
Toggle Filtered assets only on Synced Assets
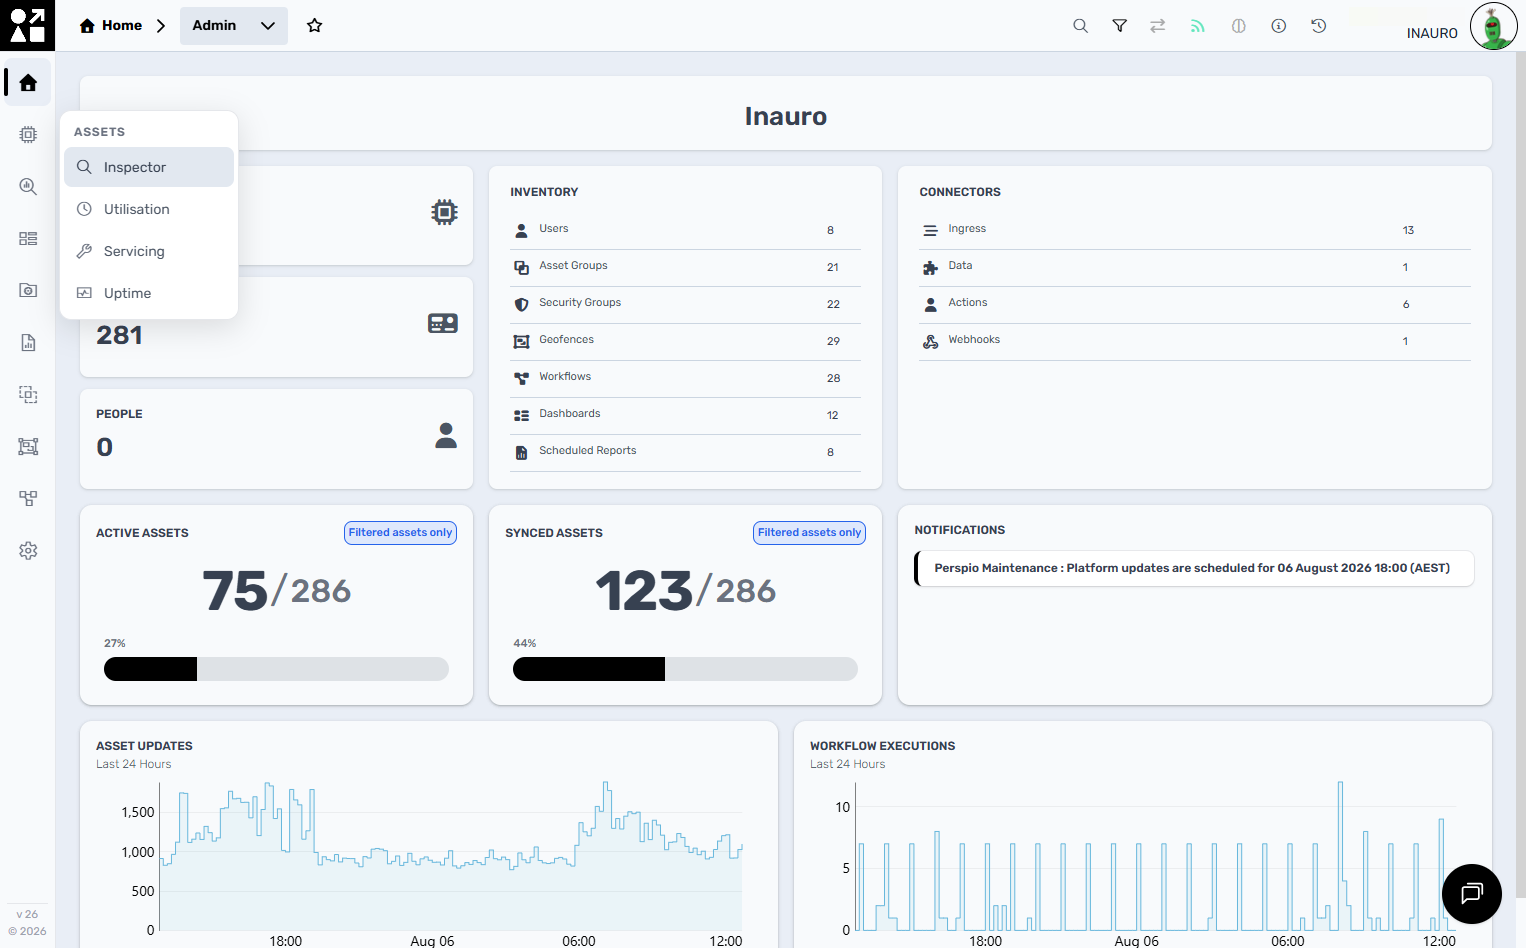coord(809,533)
